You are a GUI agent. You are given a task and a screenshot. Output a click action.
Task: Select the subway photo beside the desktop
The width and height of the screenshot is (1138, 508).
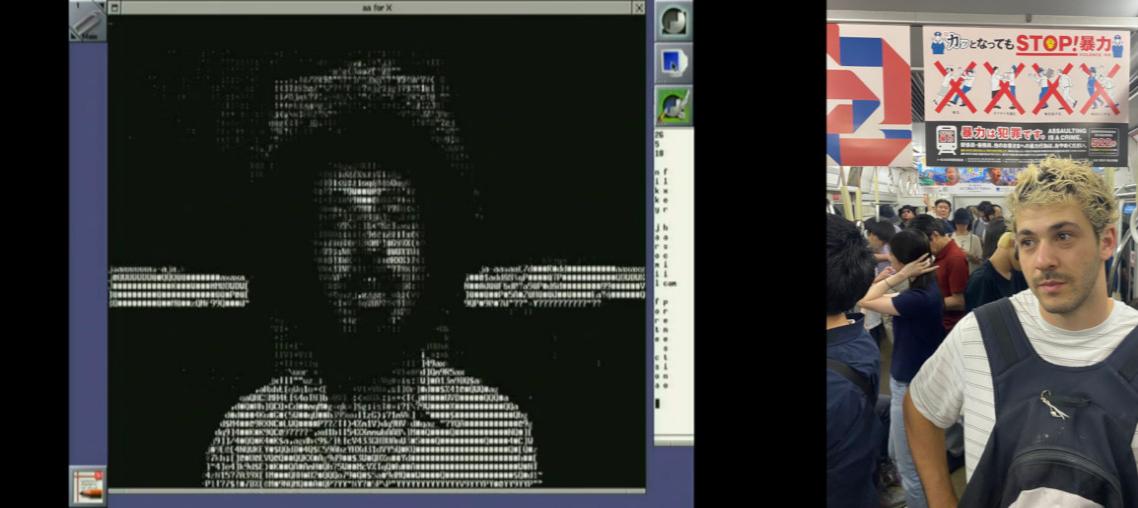pos(982,254)
